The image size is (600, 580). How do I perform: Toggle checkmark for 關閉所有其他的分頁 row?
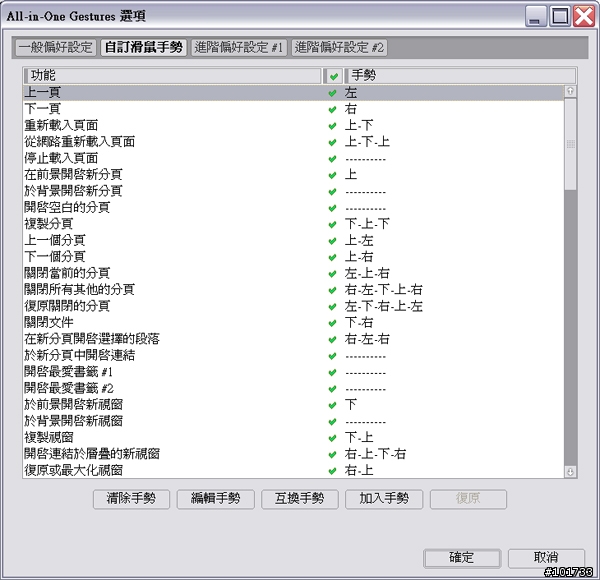coord(332,290)
